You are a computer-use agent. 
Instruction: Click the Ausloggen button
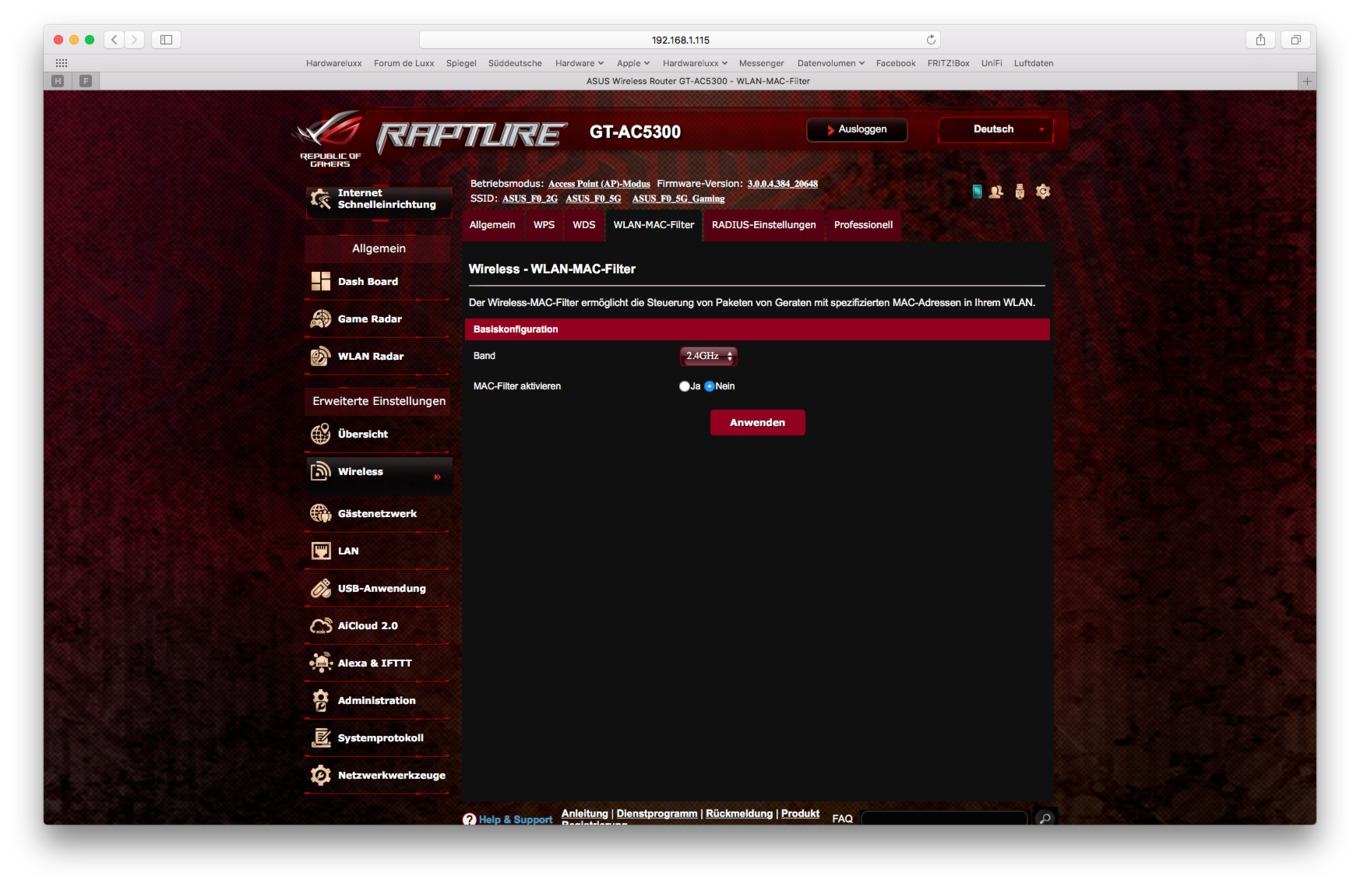click(x=857, y=130)
